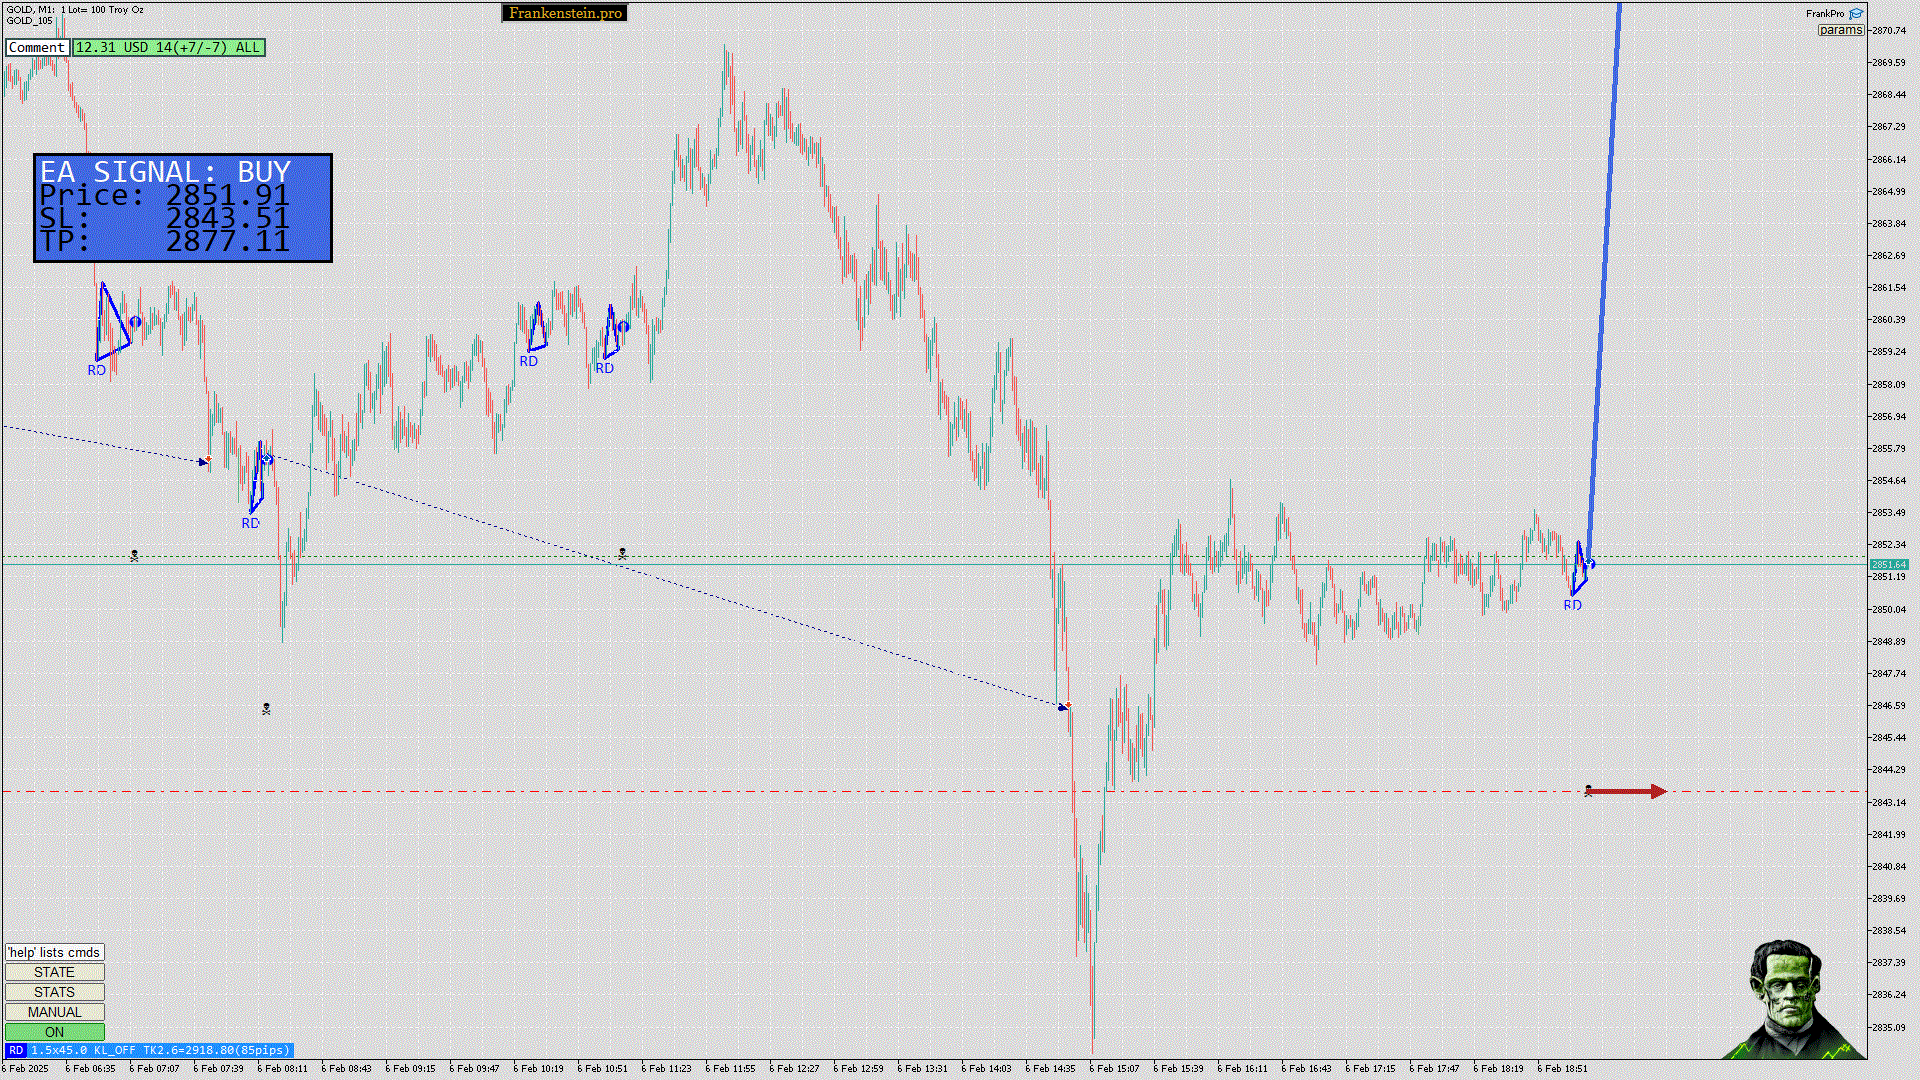
Task: Click the 'help' lists cmds command field
Action: coord(54,952)
